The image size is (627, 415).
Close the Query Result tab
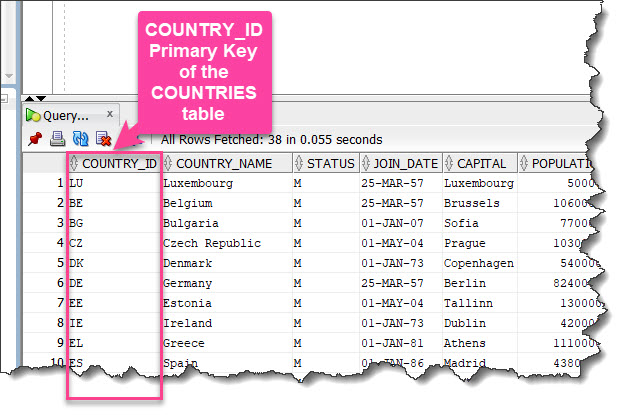click(110, 114)
